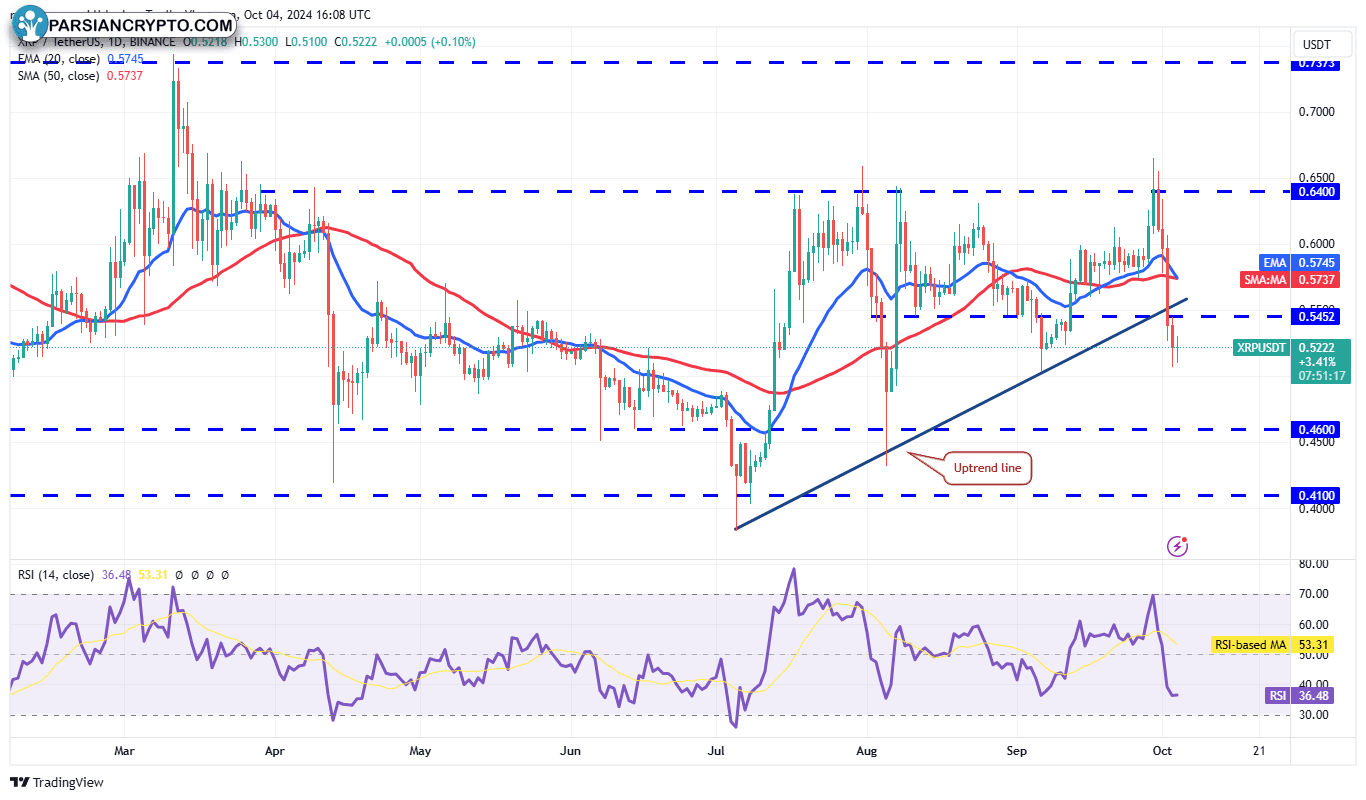Screen dimensions: 1366x800
Task: Select the RSI (14, close) indicator legend
Action: point(56,575)
